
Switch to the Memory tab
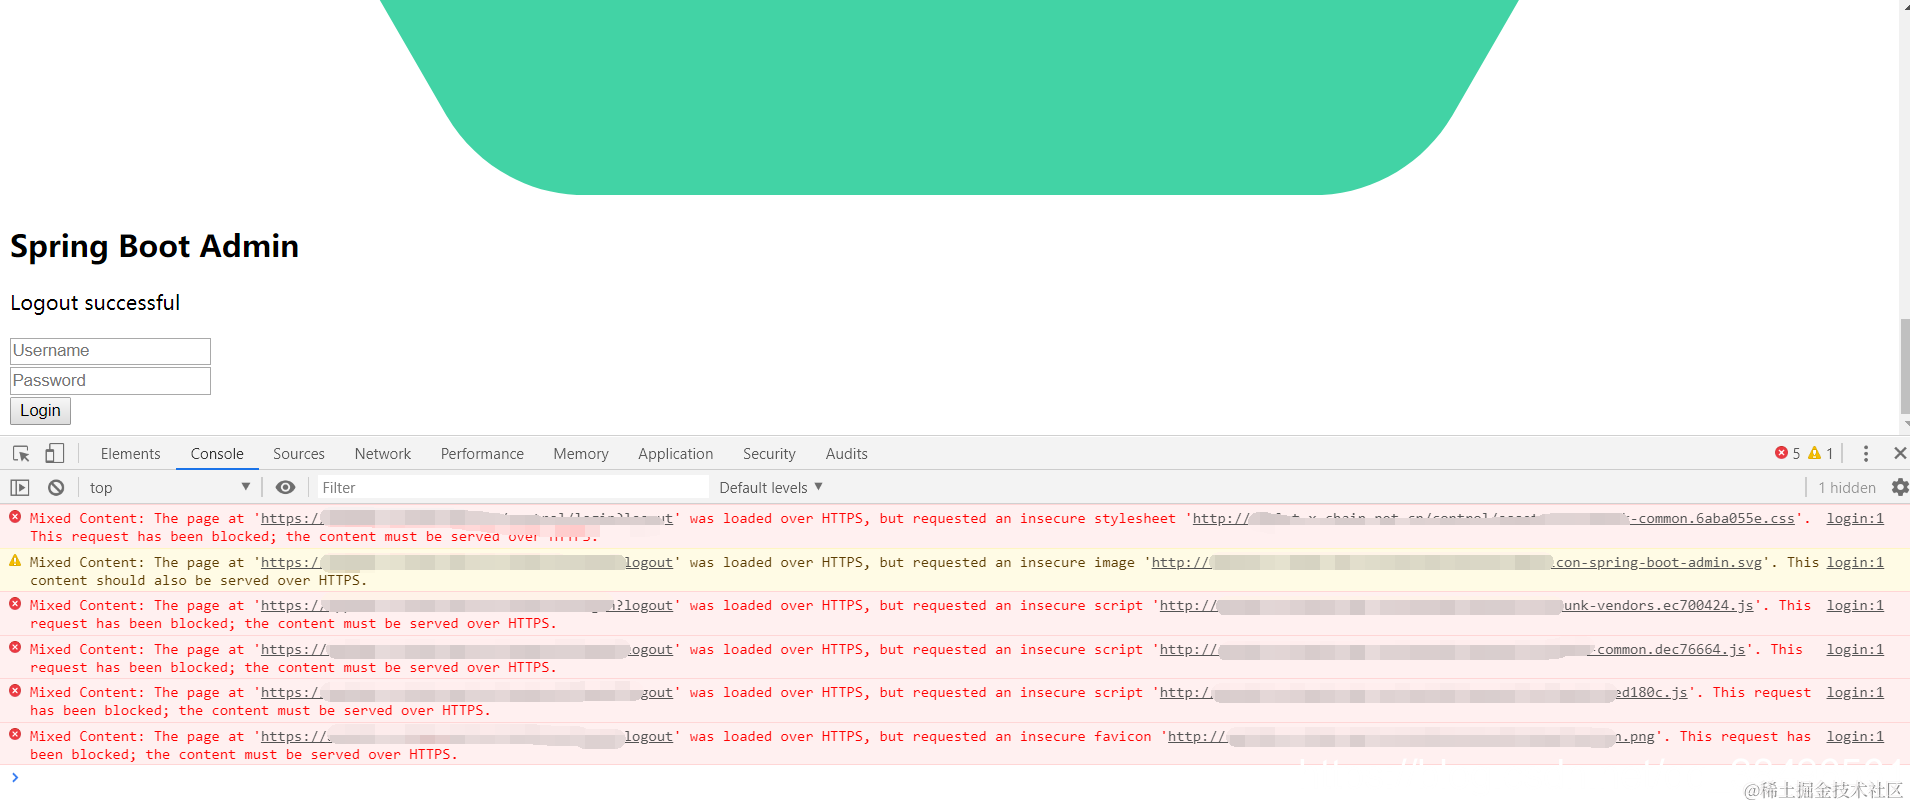(x=581, y=454)
